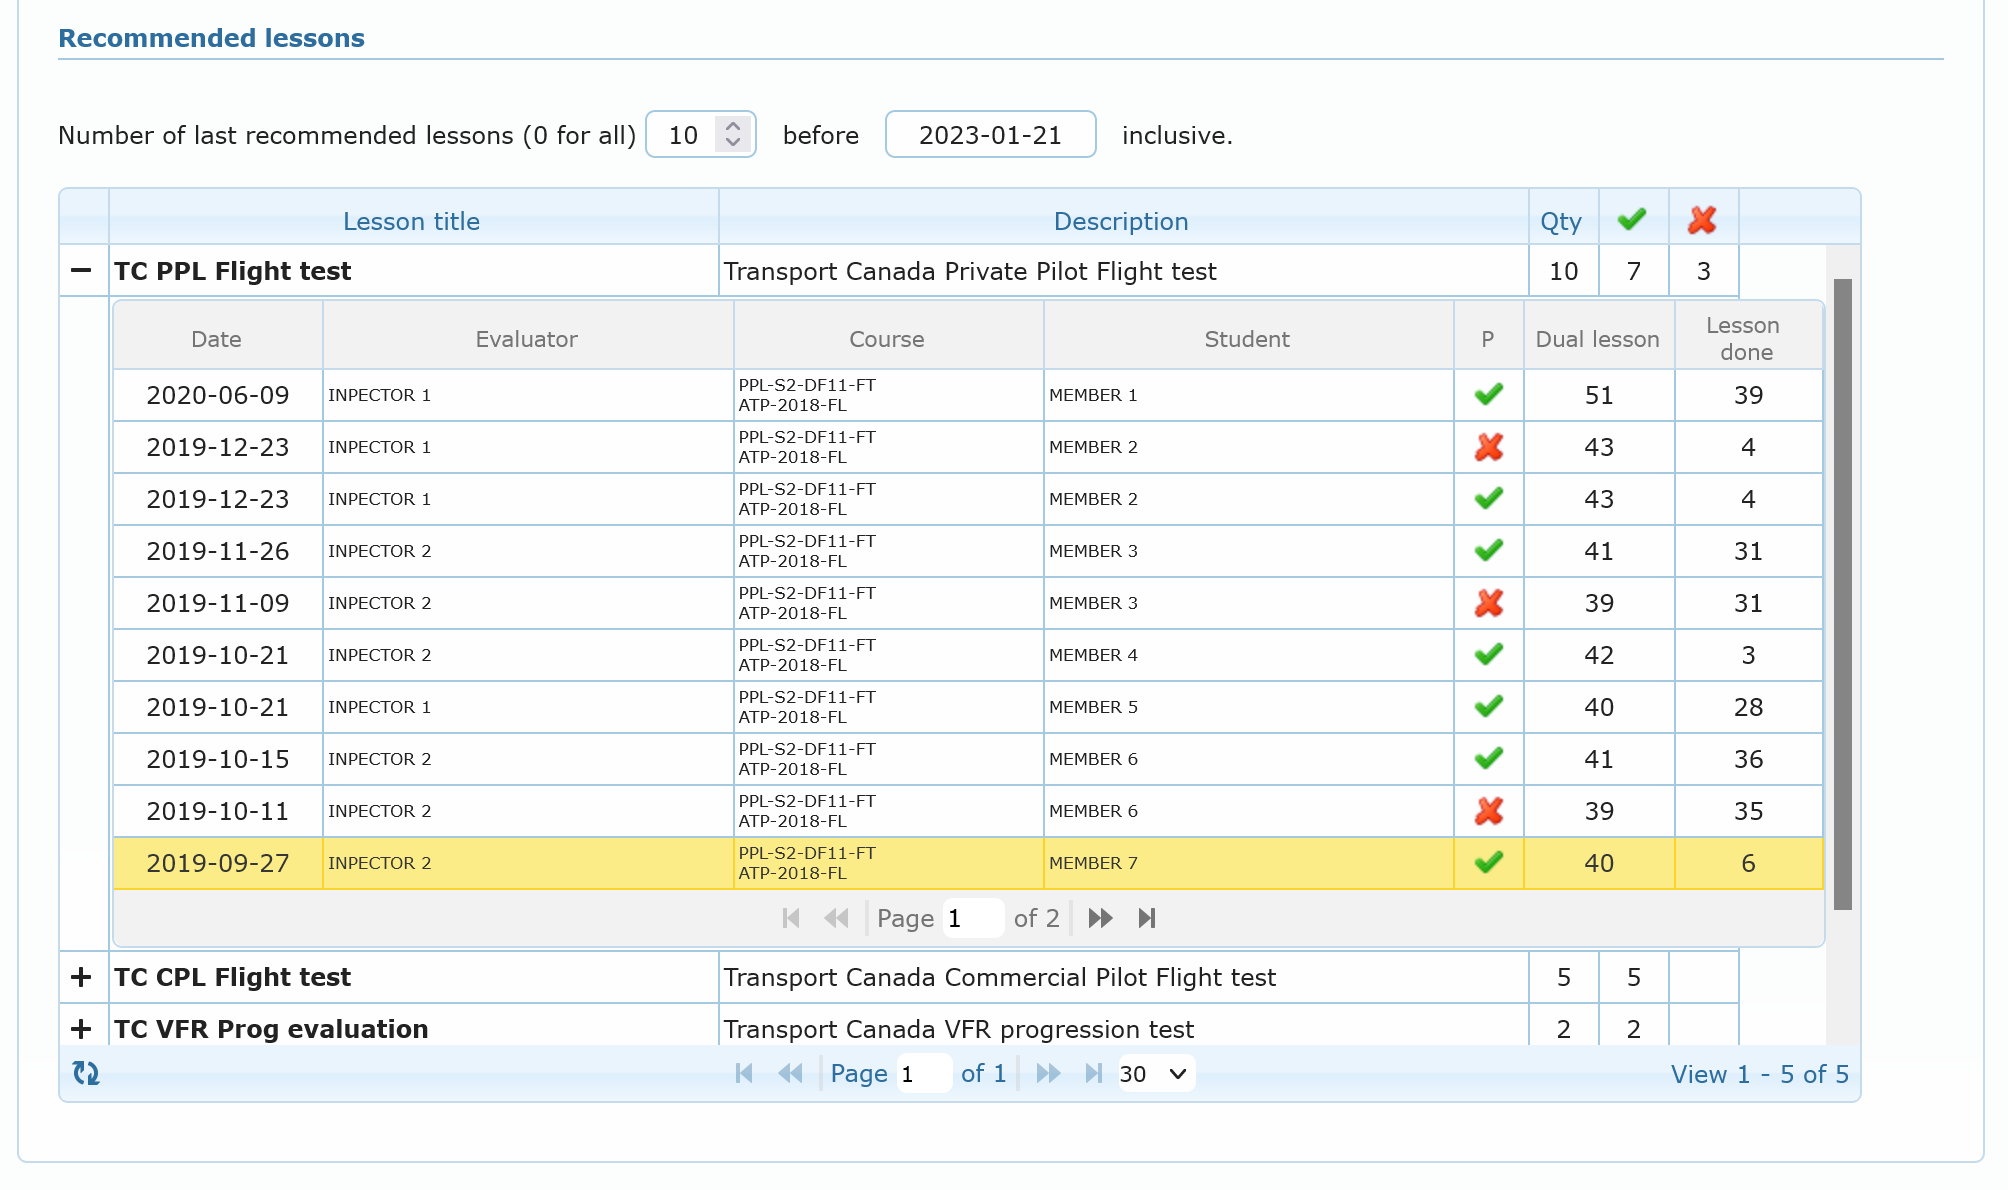The height and width of the screenshot is (1190, 2008).
Task: Click the refresh grid icon
Action: click(86, 1073)
